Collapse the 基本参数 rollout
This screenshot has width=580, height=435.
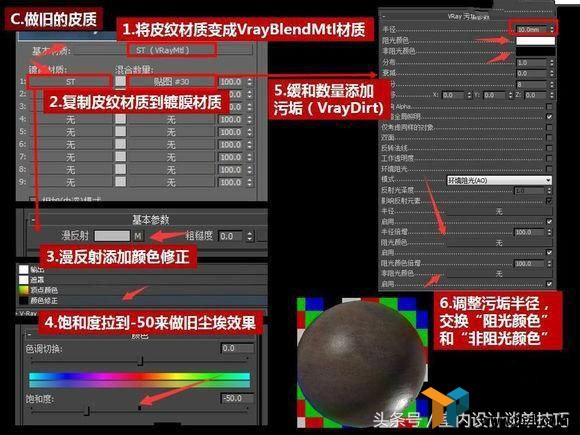tap(33, 220)
